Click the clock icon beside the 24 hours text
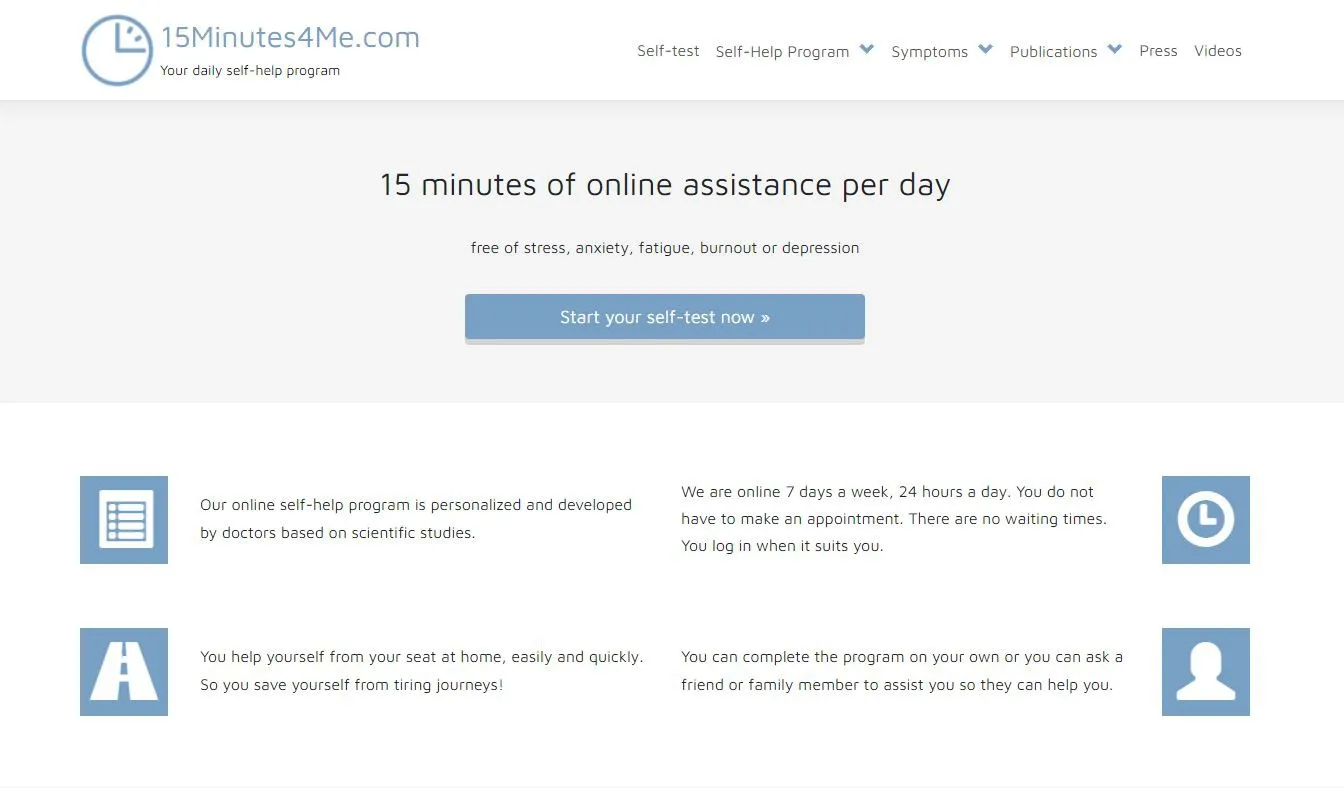 click(1206, 520)
